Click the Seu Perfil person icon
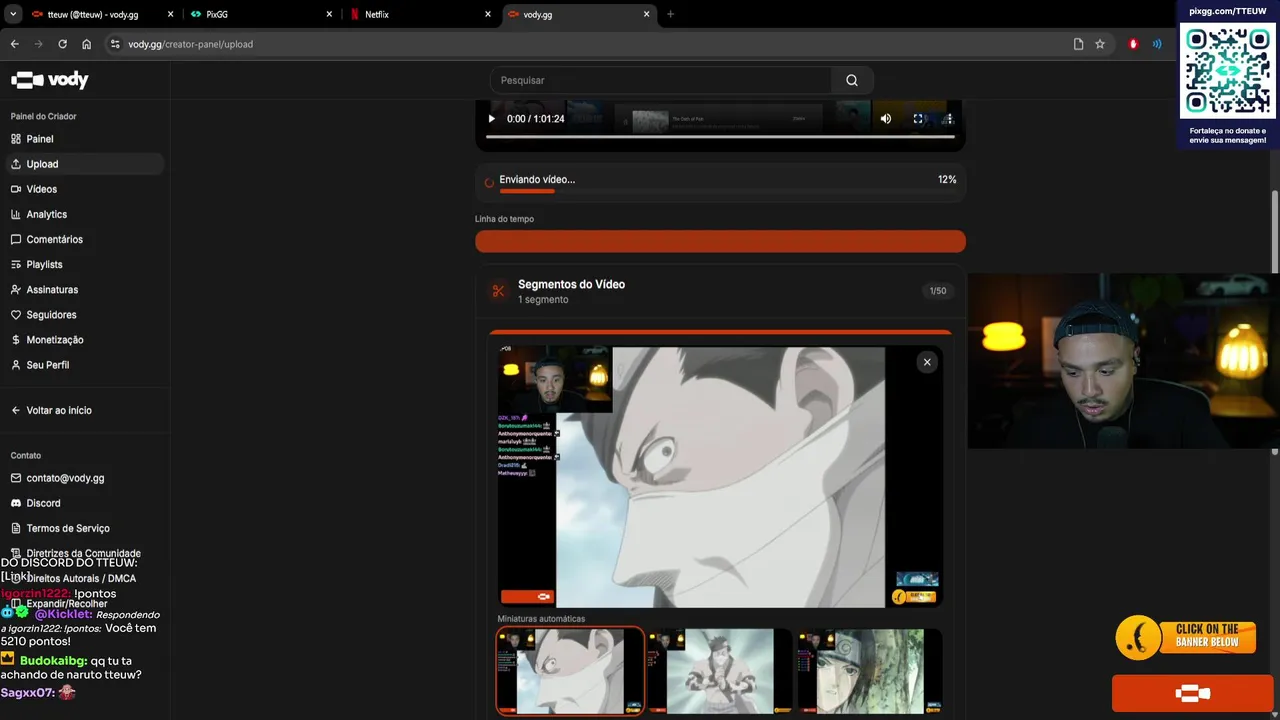 coord(16,365)
